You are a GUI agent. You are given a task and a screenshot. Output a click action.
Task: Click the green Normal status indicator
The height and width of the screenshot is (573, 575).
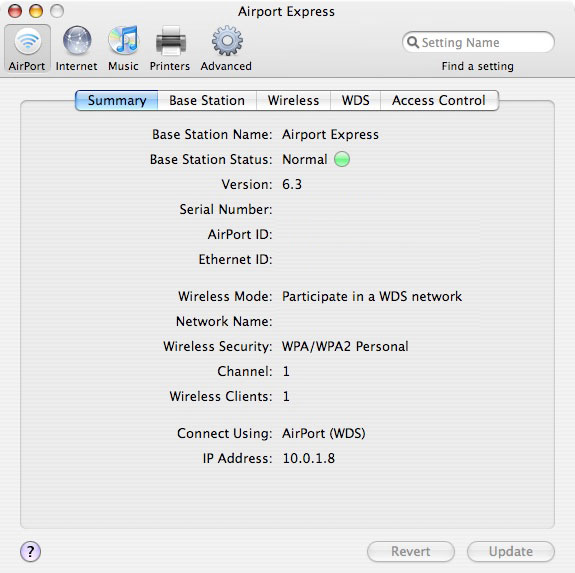click(342, 159)
